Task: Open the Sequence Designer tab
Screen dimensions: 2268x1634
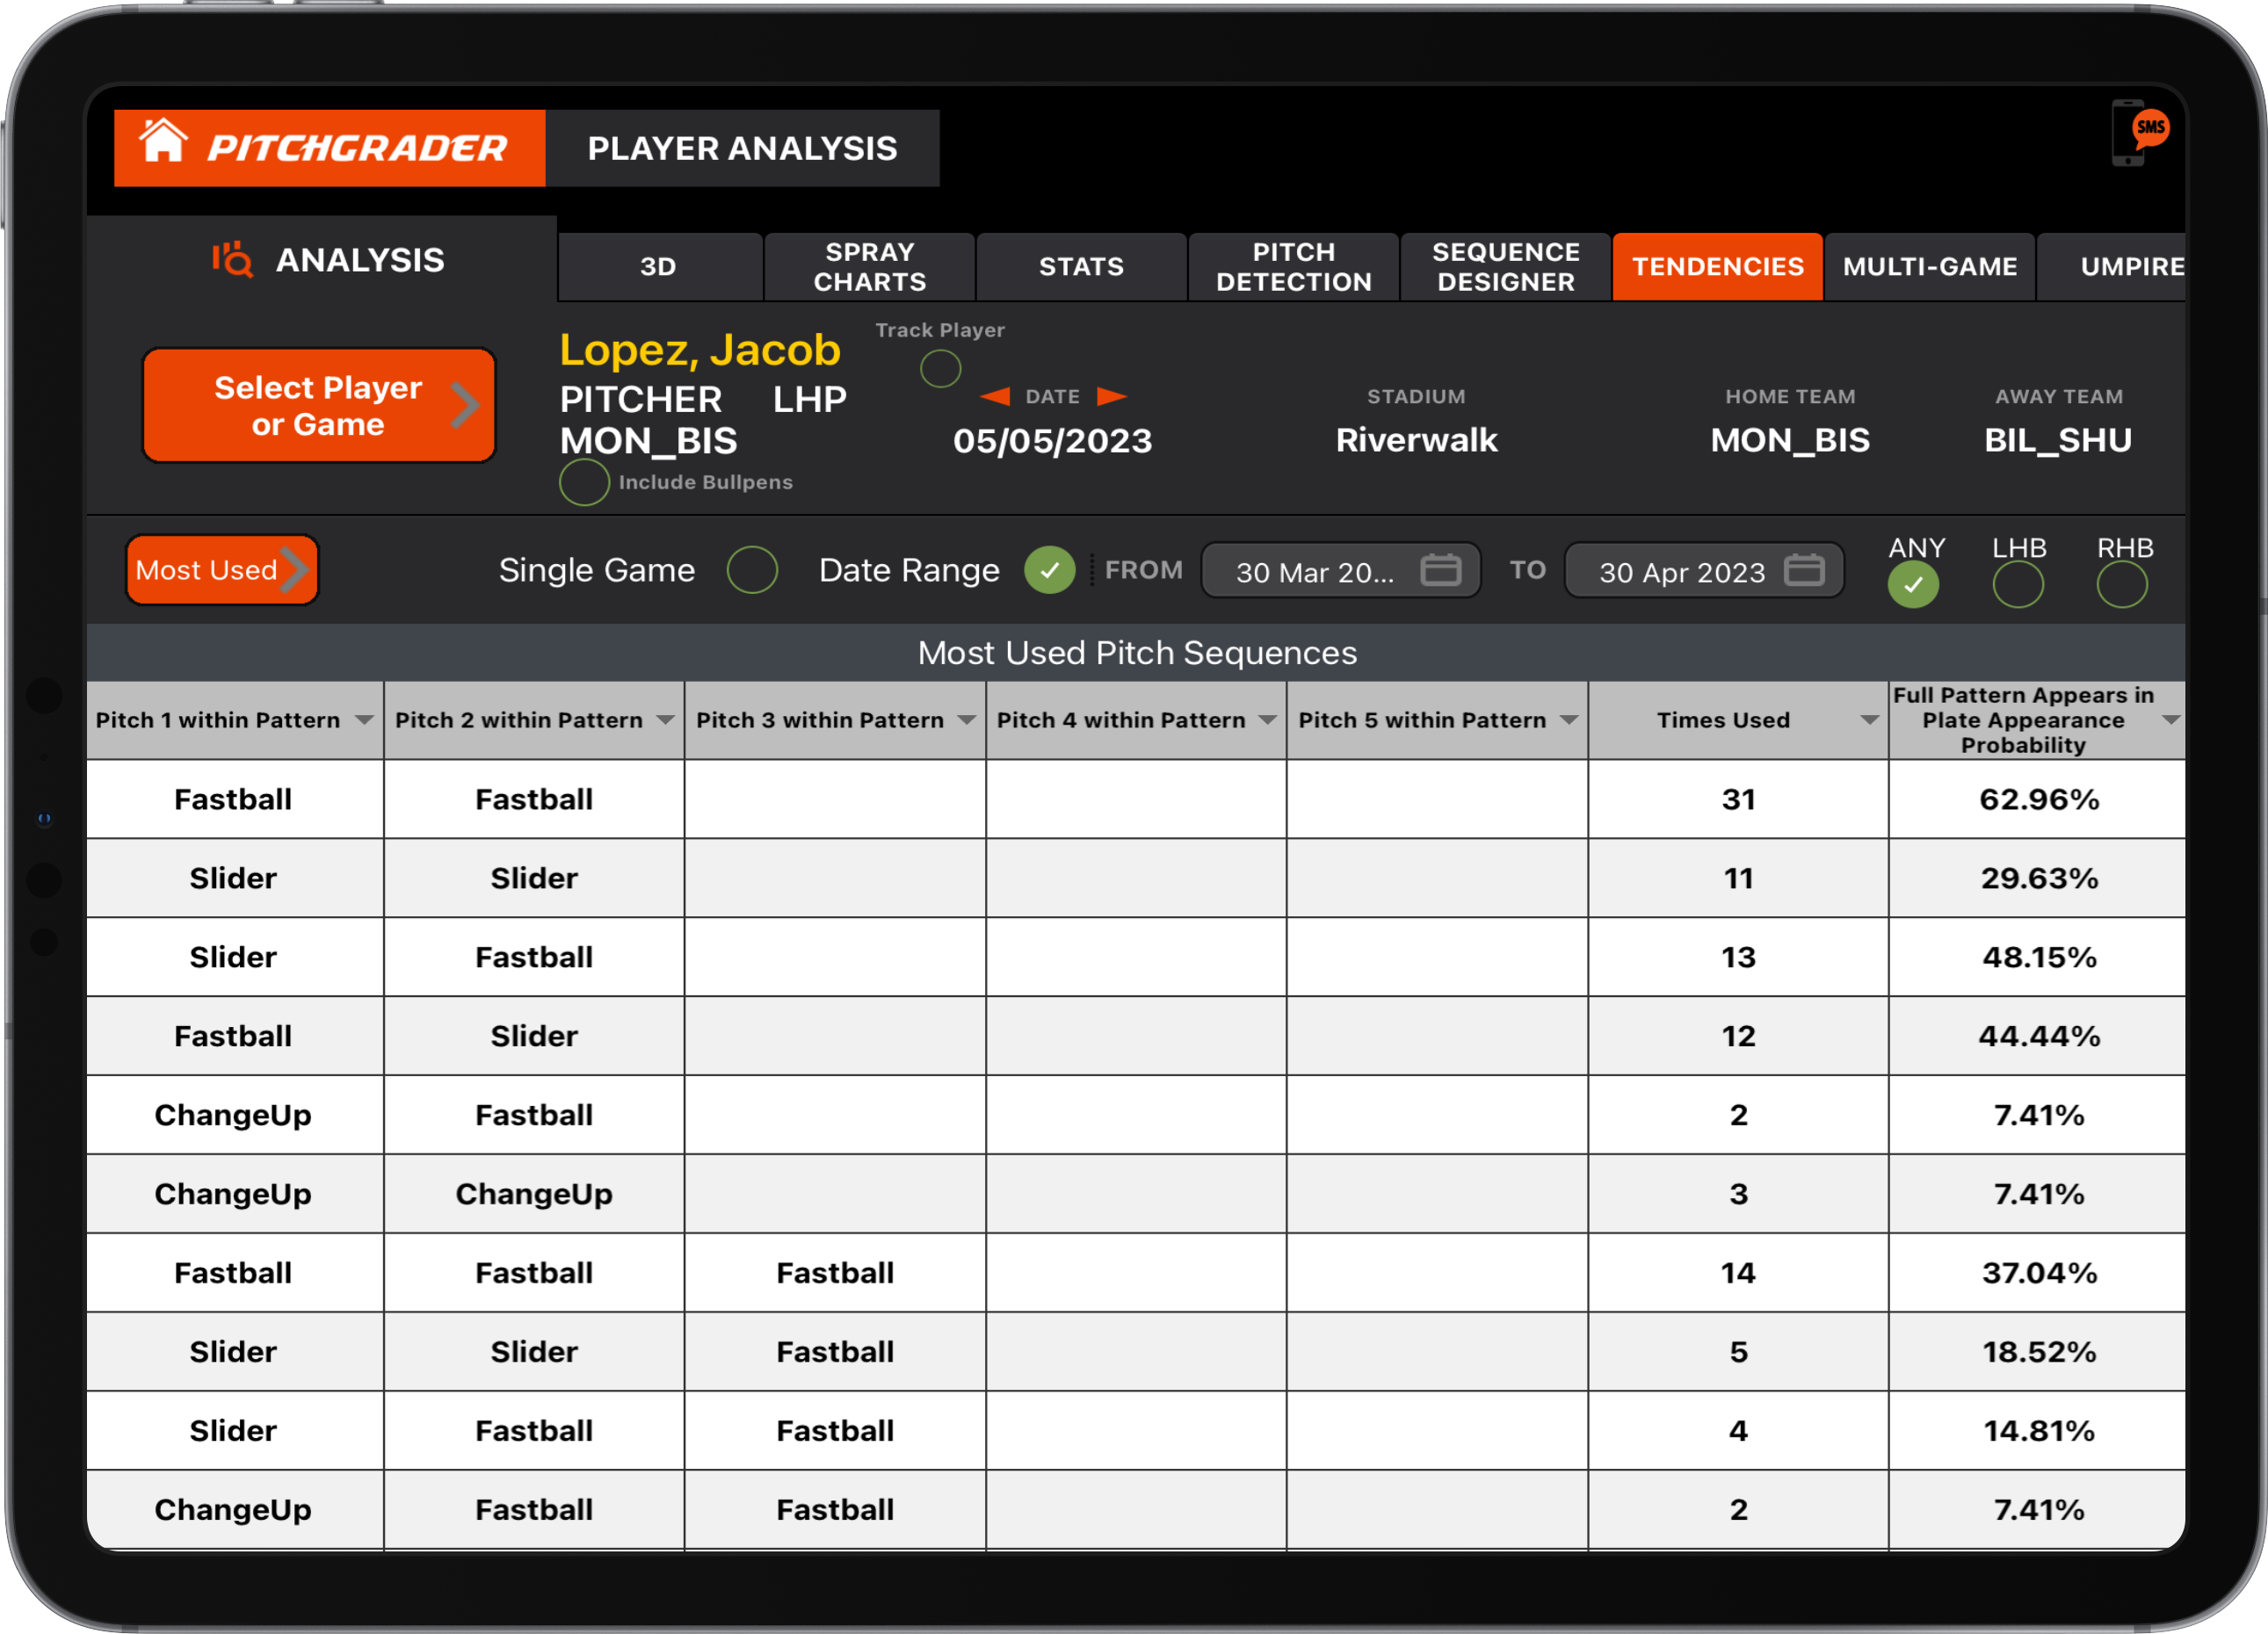Action: point(1505,266)
